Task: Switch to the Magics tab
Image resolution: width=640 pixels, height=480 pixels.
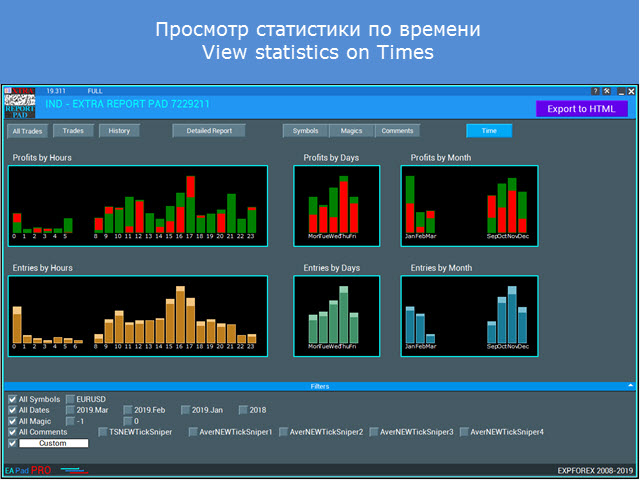Action: (x=351, y=131)
